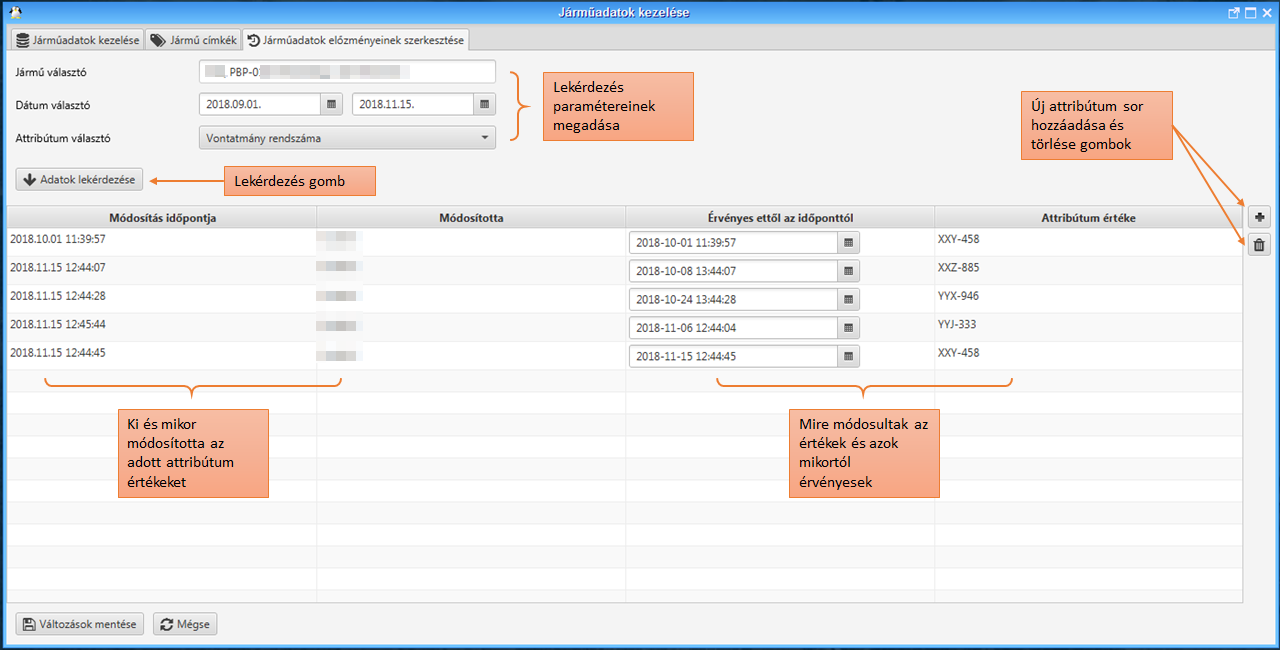
Task: Click the Jármű választó input field
Action: coord(347,72)
